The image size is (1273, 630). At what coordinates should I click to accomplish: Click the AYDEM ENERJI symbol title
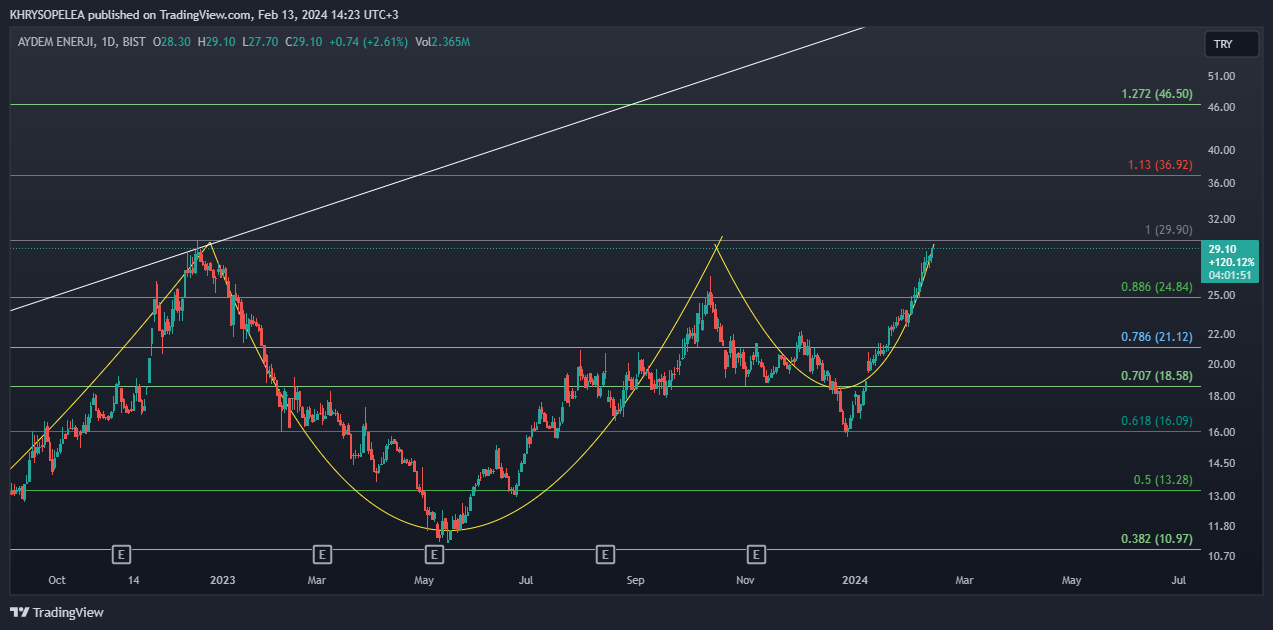pos(57,42)
